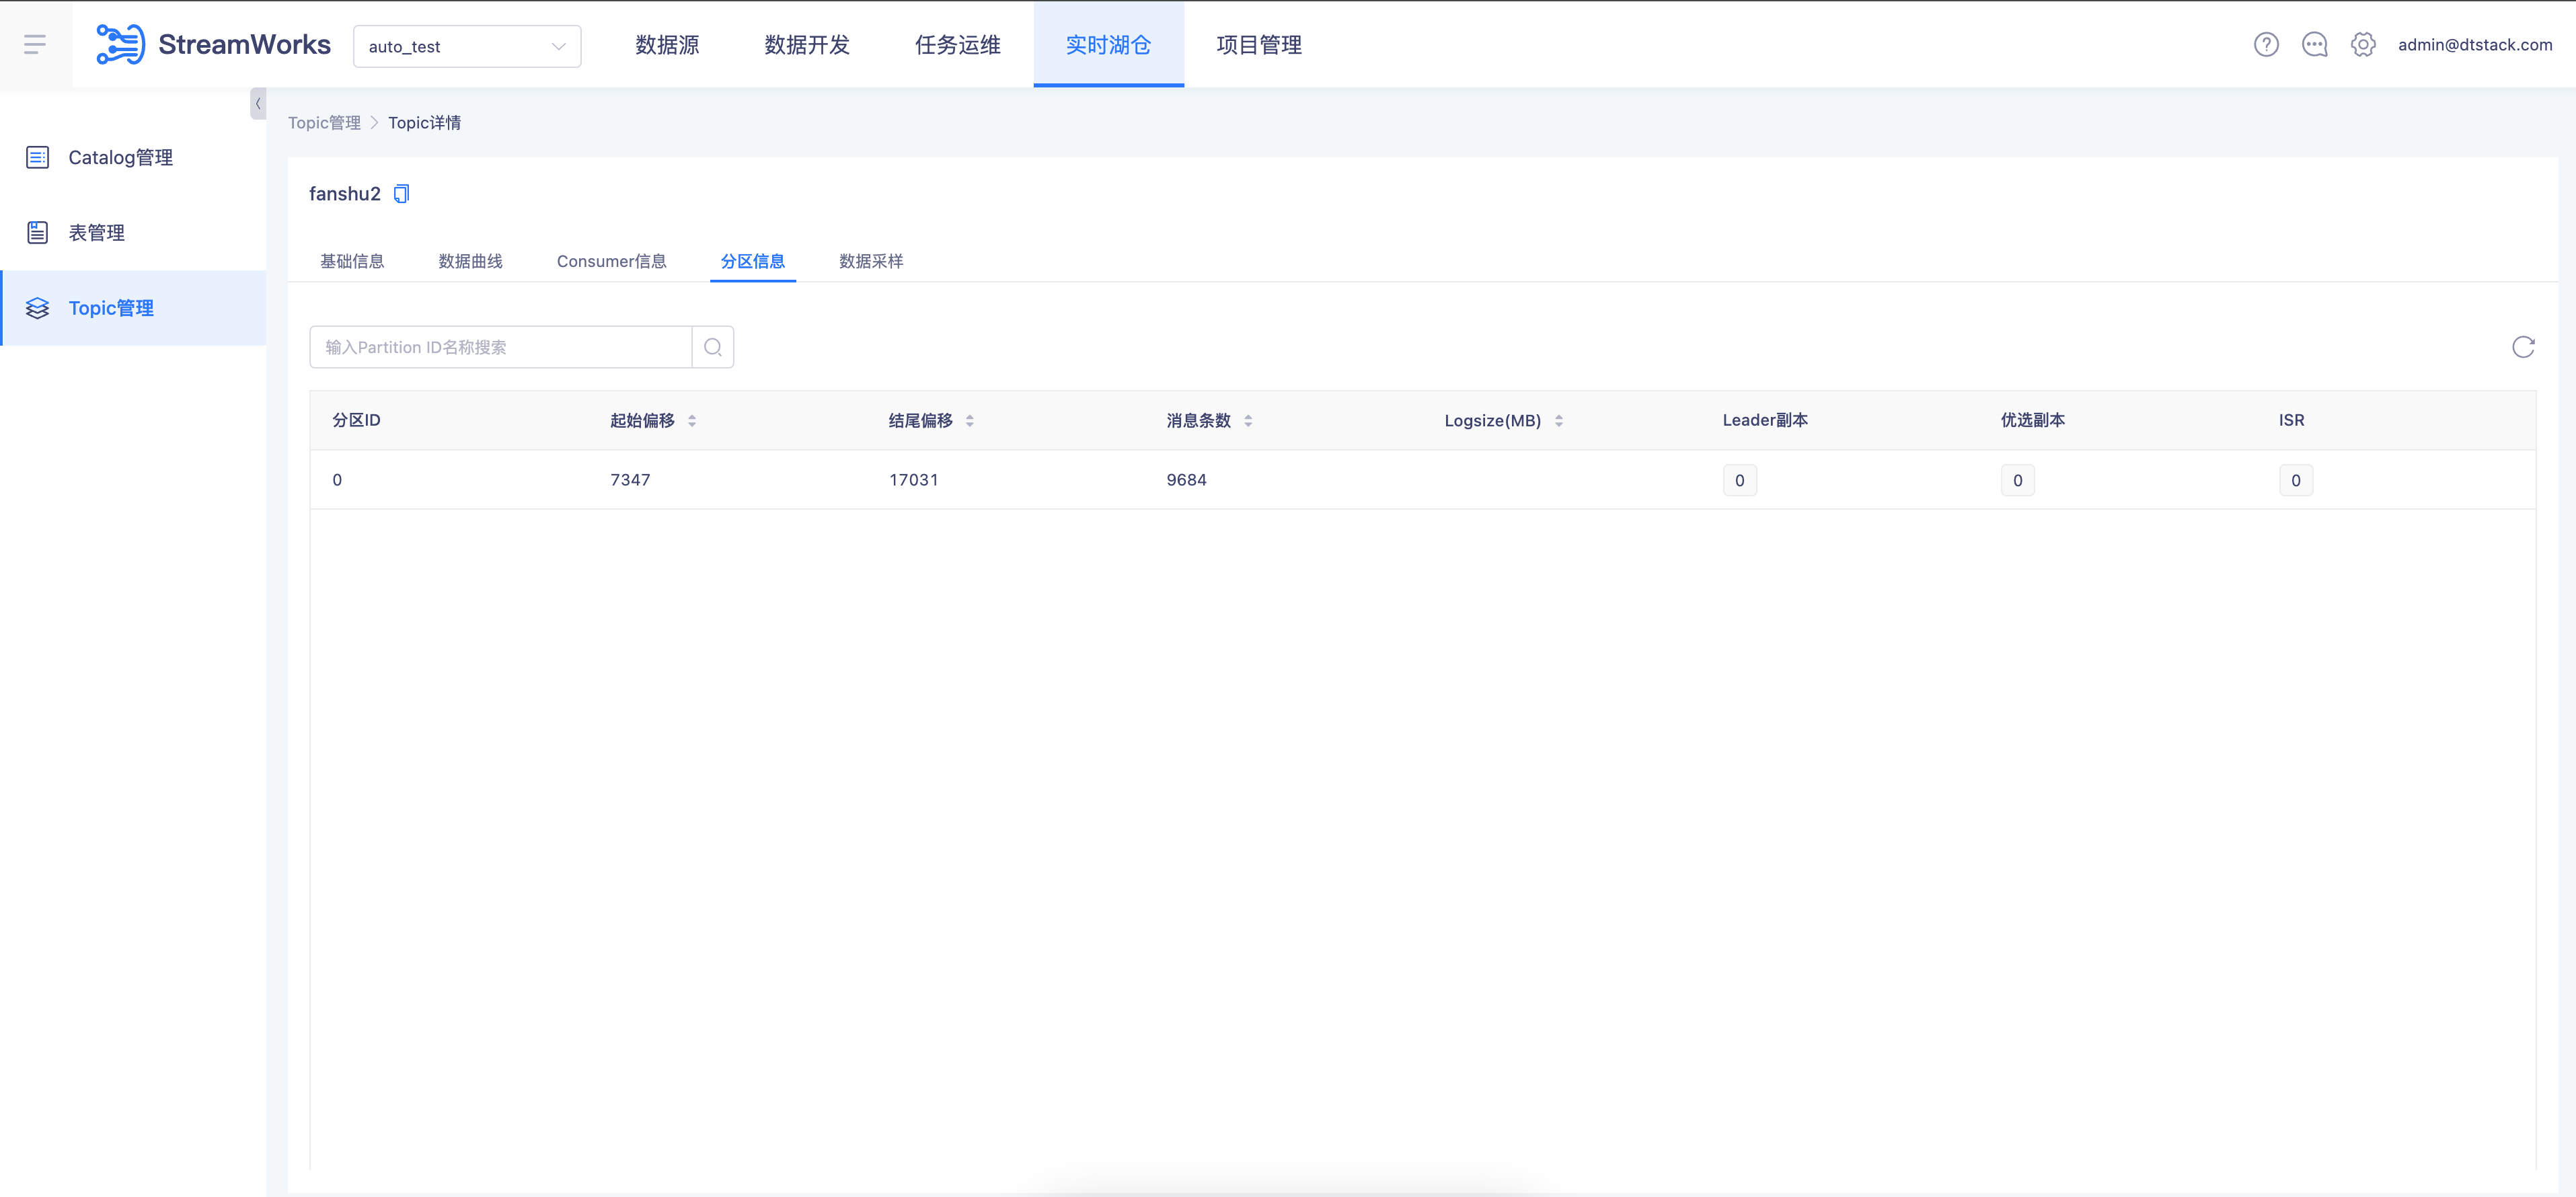Screen dimensions: 2576x1197
Task: Switch to 数据采样 tab
Action: (871, 262)
